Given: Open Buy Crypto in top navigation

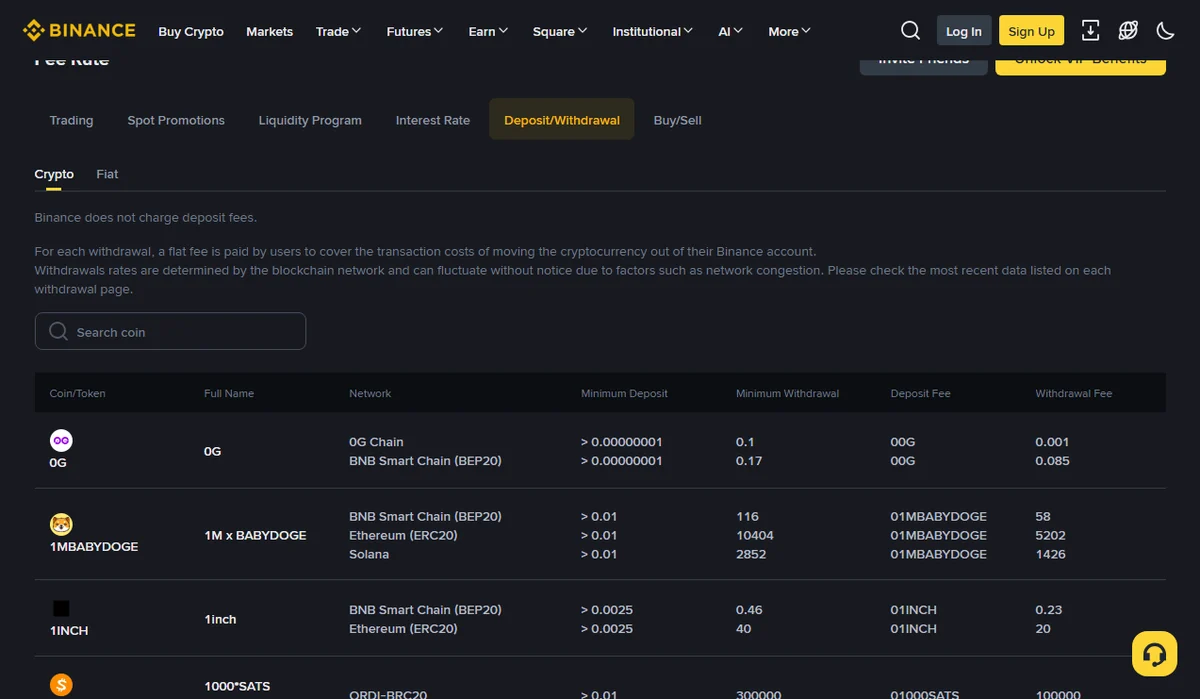Looking at the screenshot, I should click(191, 31).
